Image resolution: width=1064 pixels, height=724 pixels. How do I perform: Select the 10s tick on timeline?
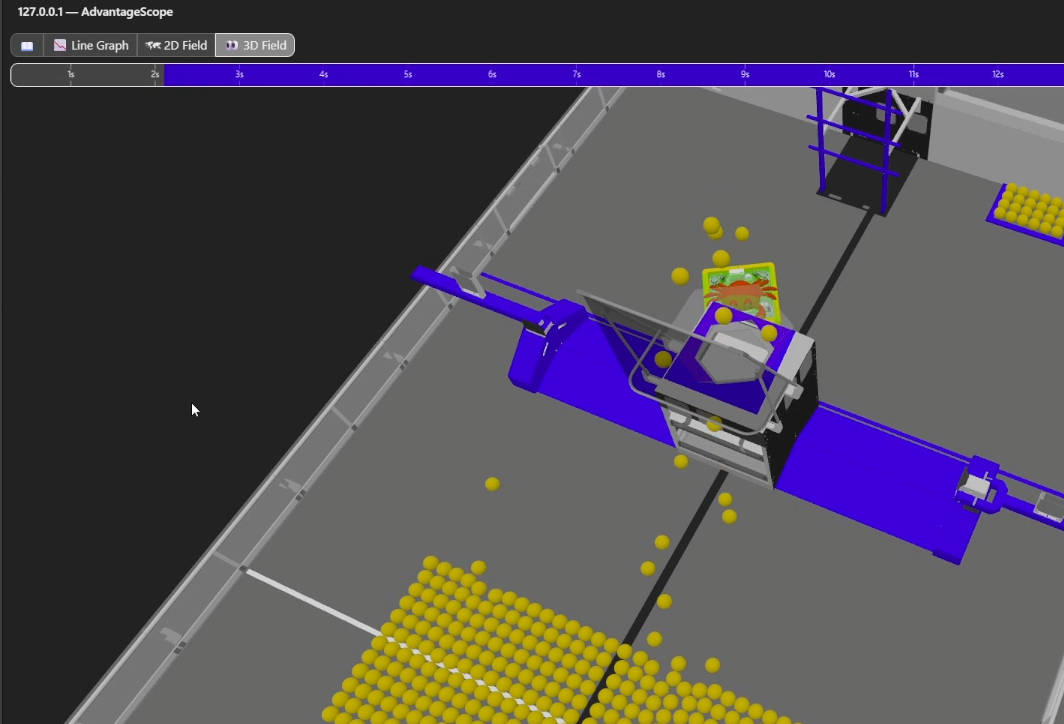[x=829, y=74]
